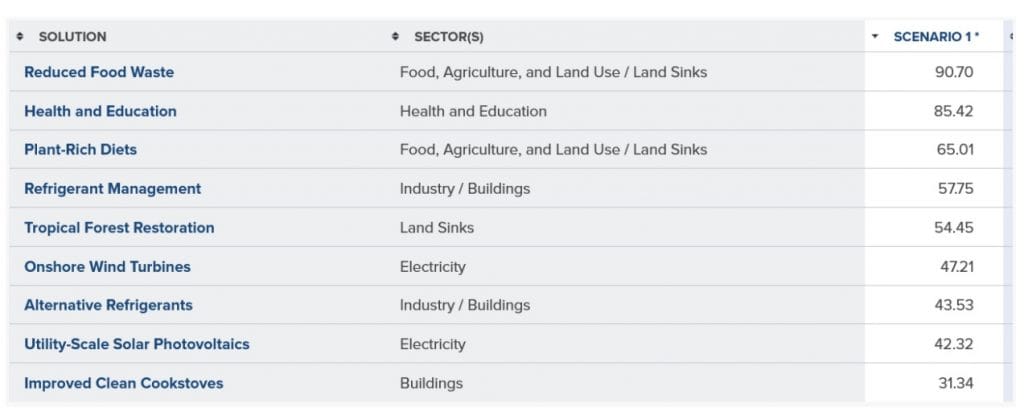The image size is (1024, 416).
Task: Sort table by the Solution sort arrows
Action: pos(20,37)
